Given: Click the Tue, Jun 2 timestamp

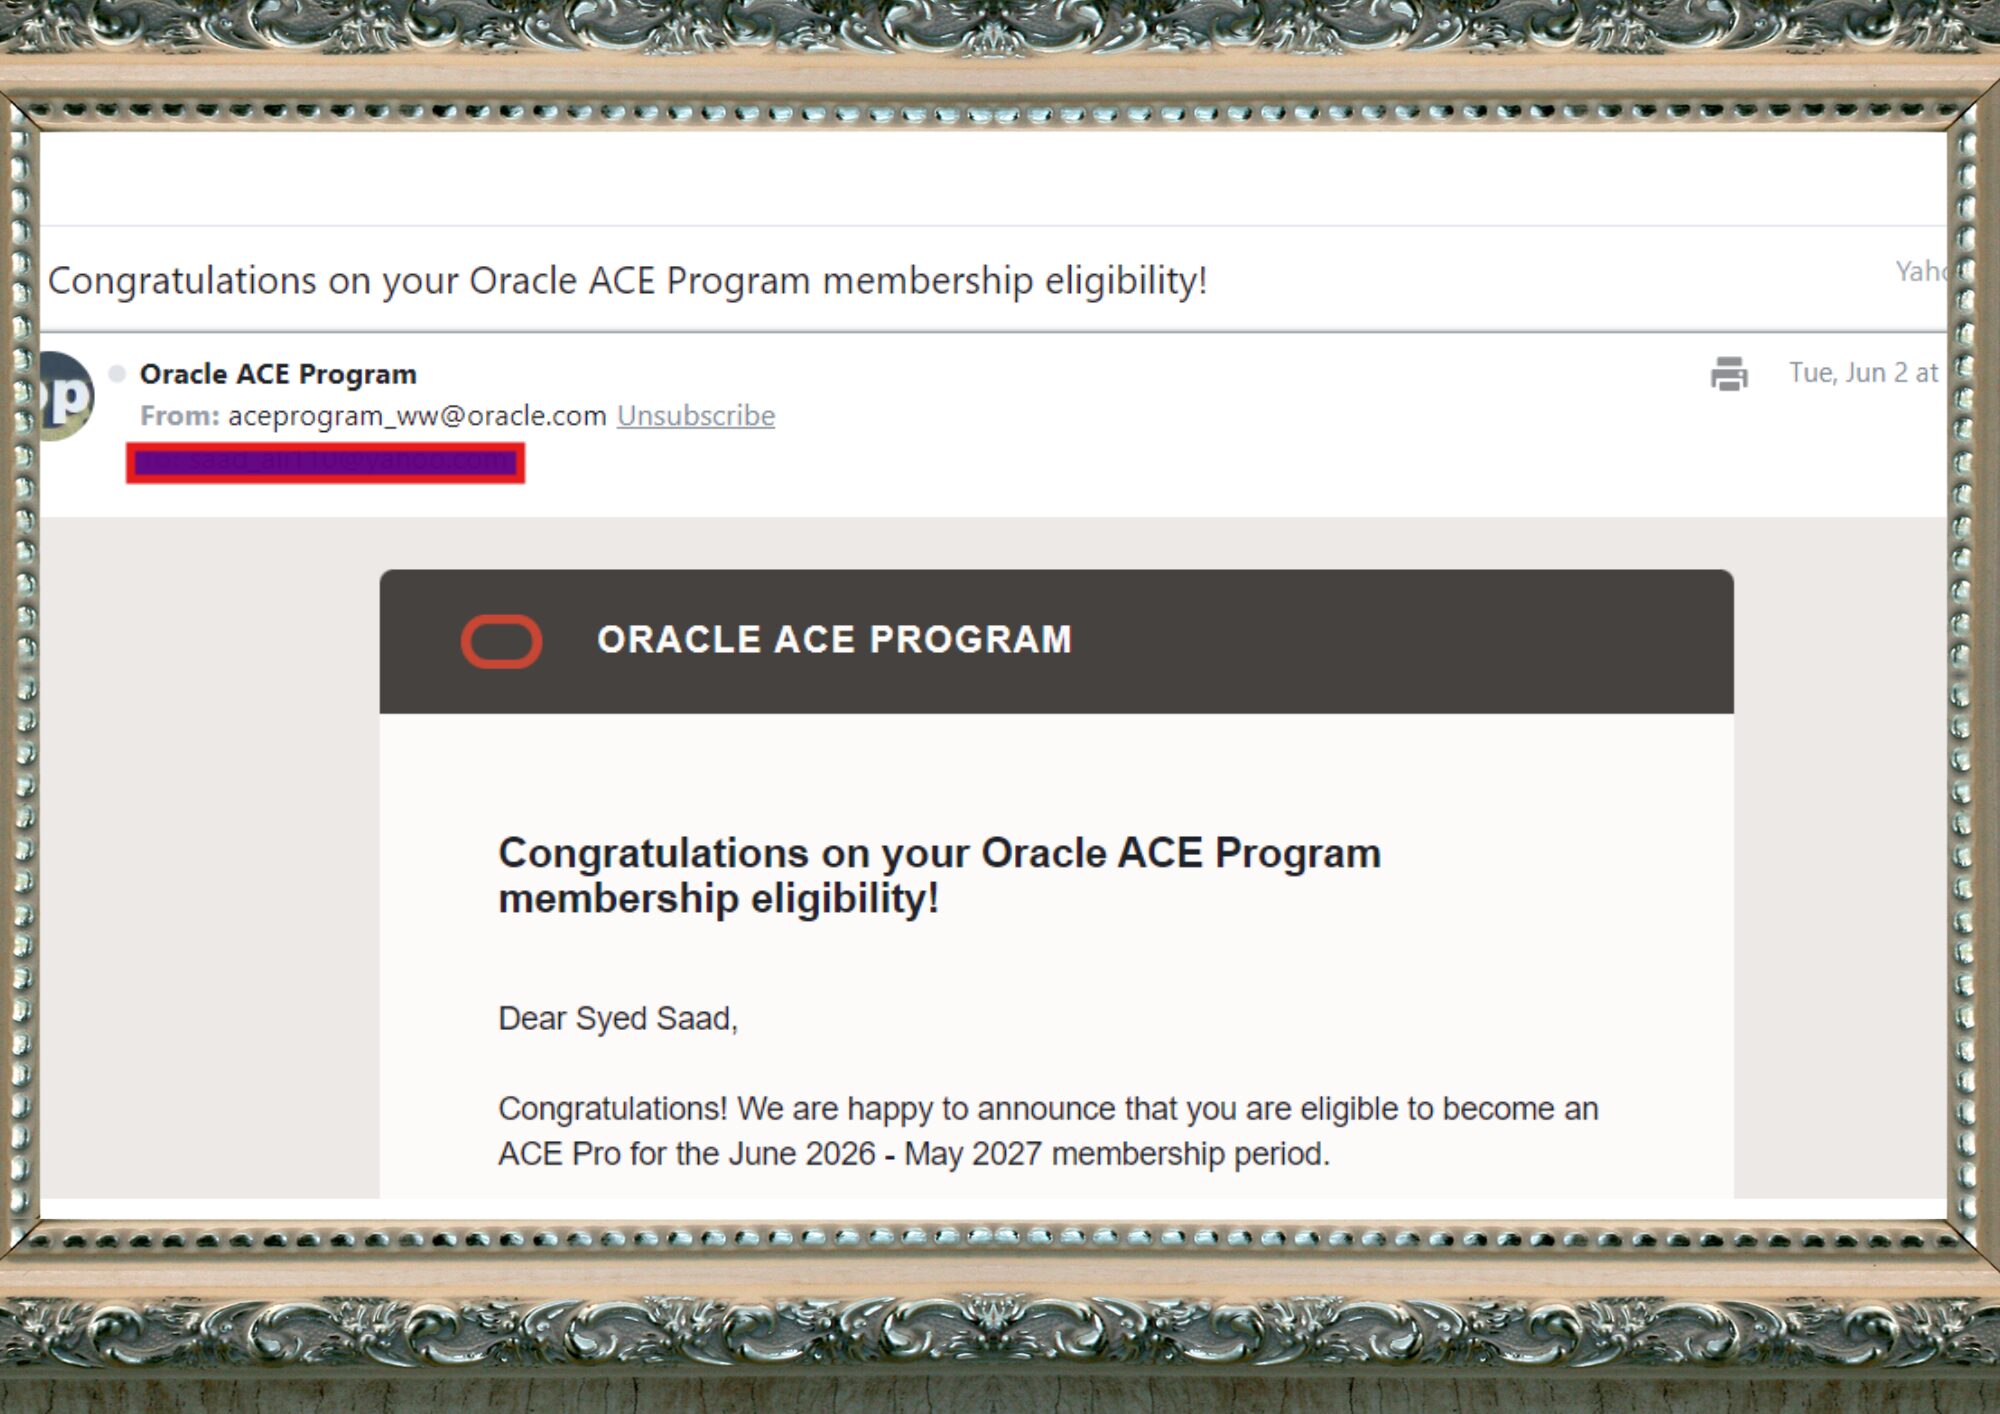Looking at the screenshot, I should [x=1864, y=373].
